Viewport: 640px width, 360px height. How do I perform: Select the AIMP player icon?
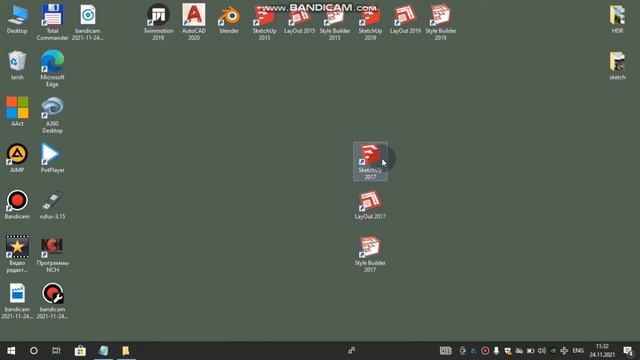click(17, 158)
